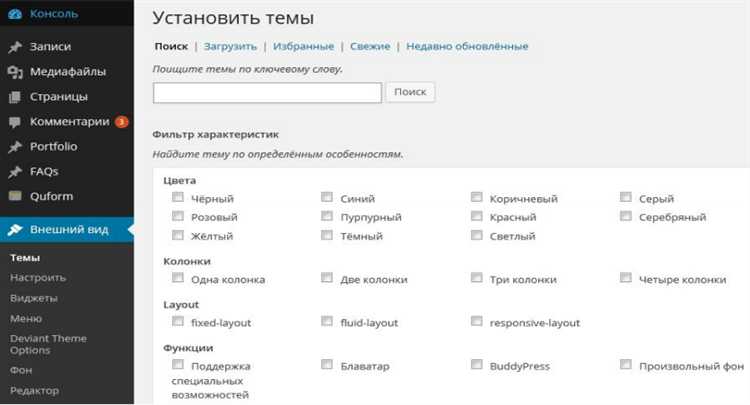Click the theme keyword search field

[267, 92]
